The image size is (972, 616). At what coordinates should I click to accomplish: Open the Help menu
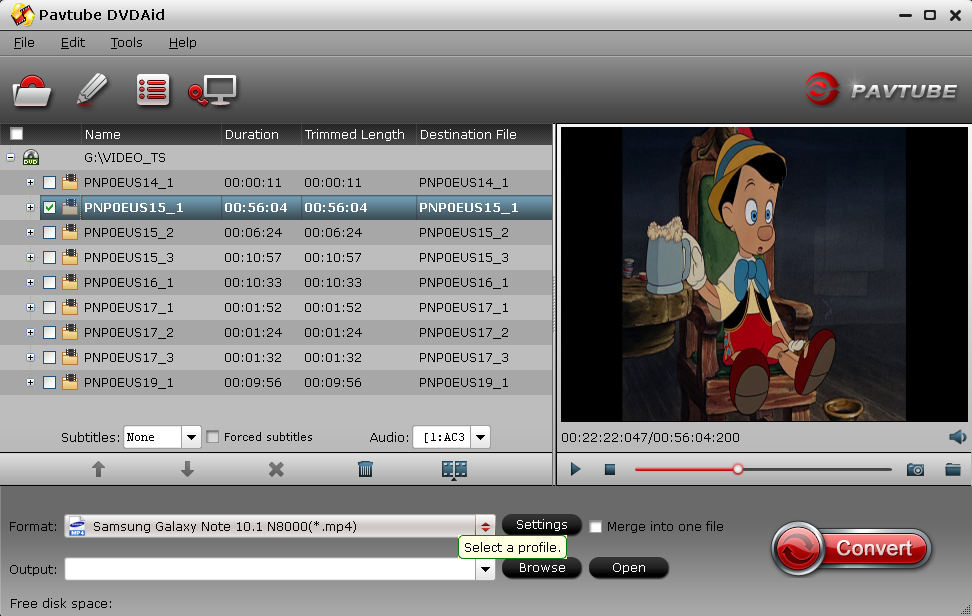click(182, 43)
